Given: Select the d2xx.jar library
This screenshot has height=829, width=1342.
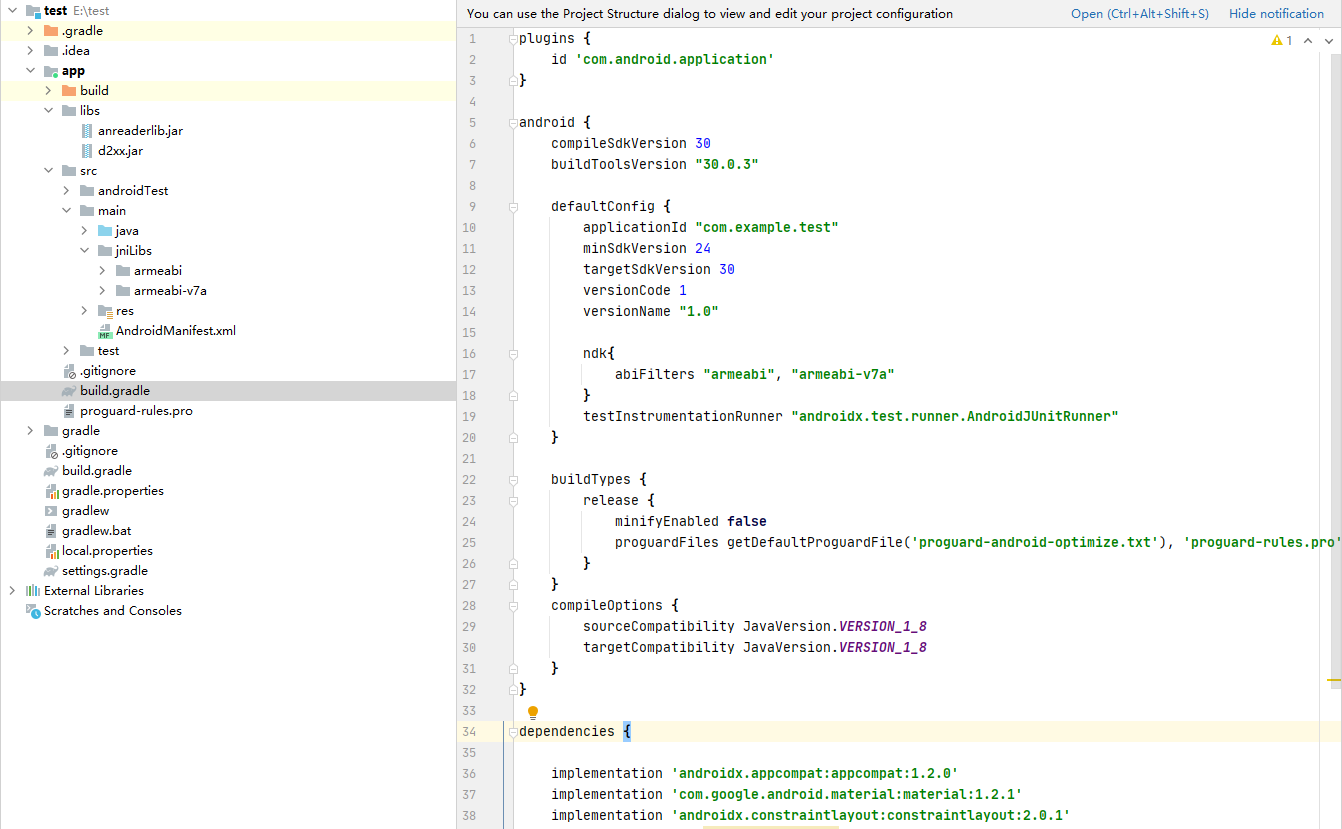Looking at the screenshot, I should click(120, 150).
